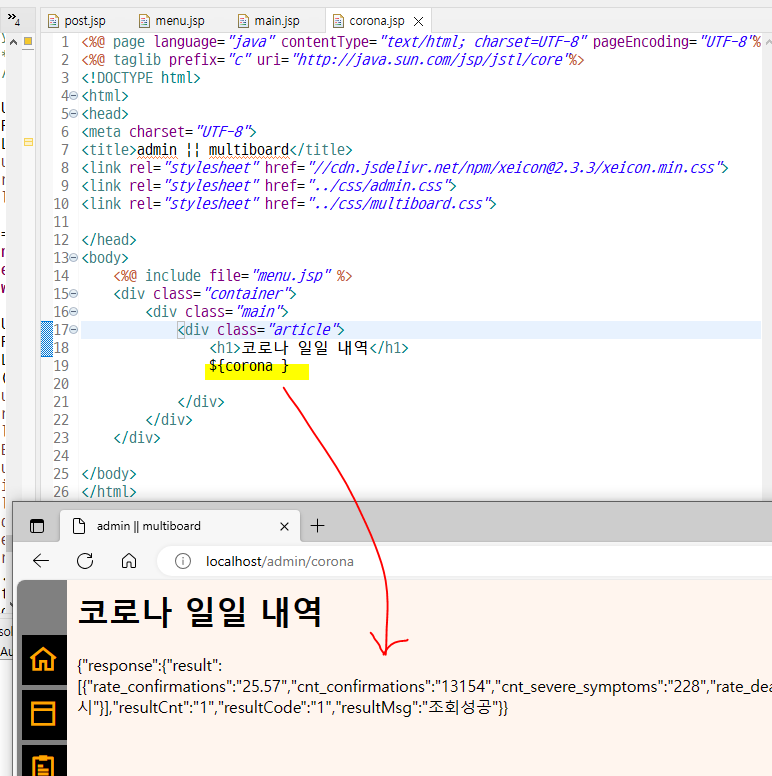
Task: View site information icon in address bar
Action: click(183, 561)
